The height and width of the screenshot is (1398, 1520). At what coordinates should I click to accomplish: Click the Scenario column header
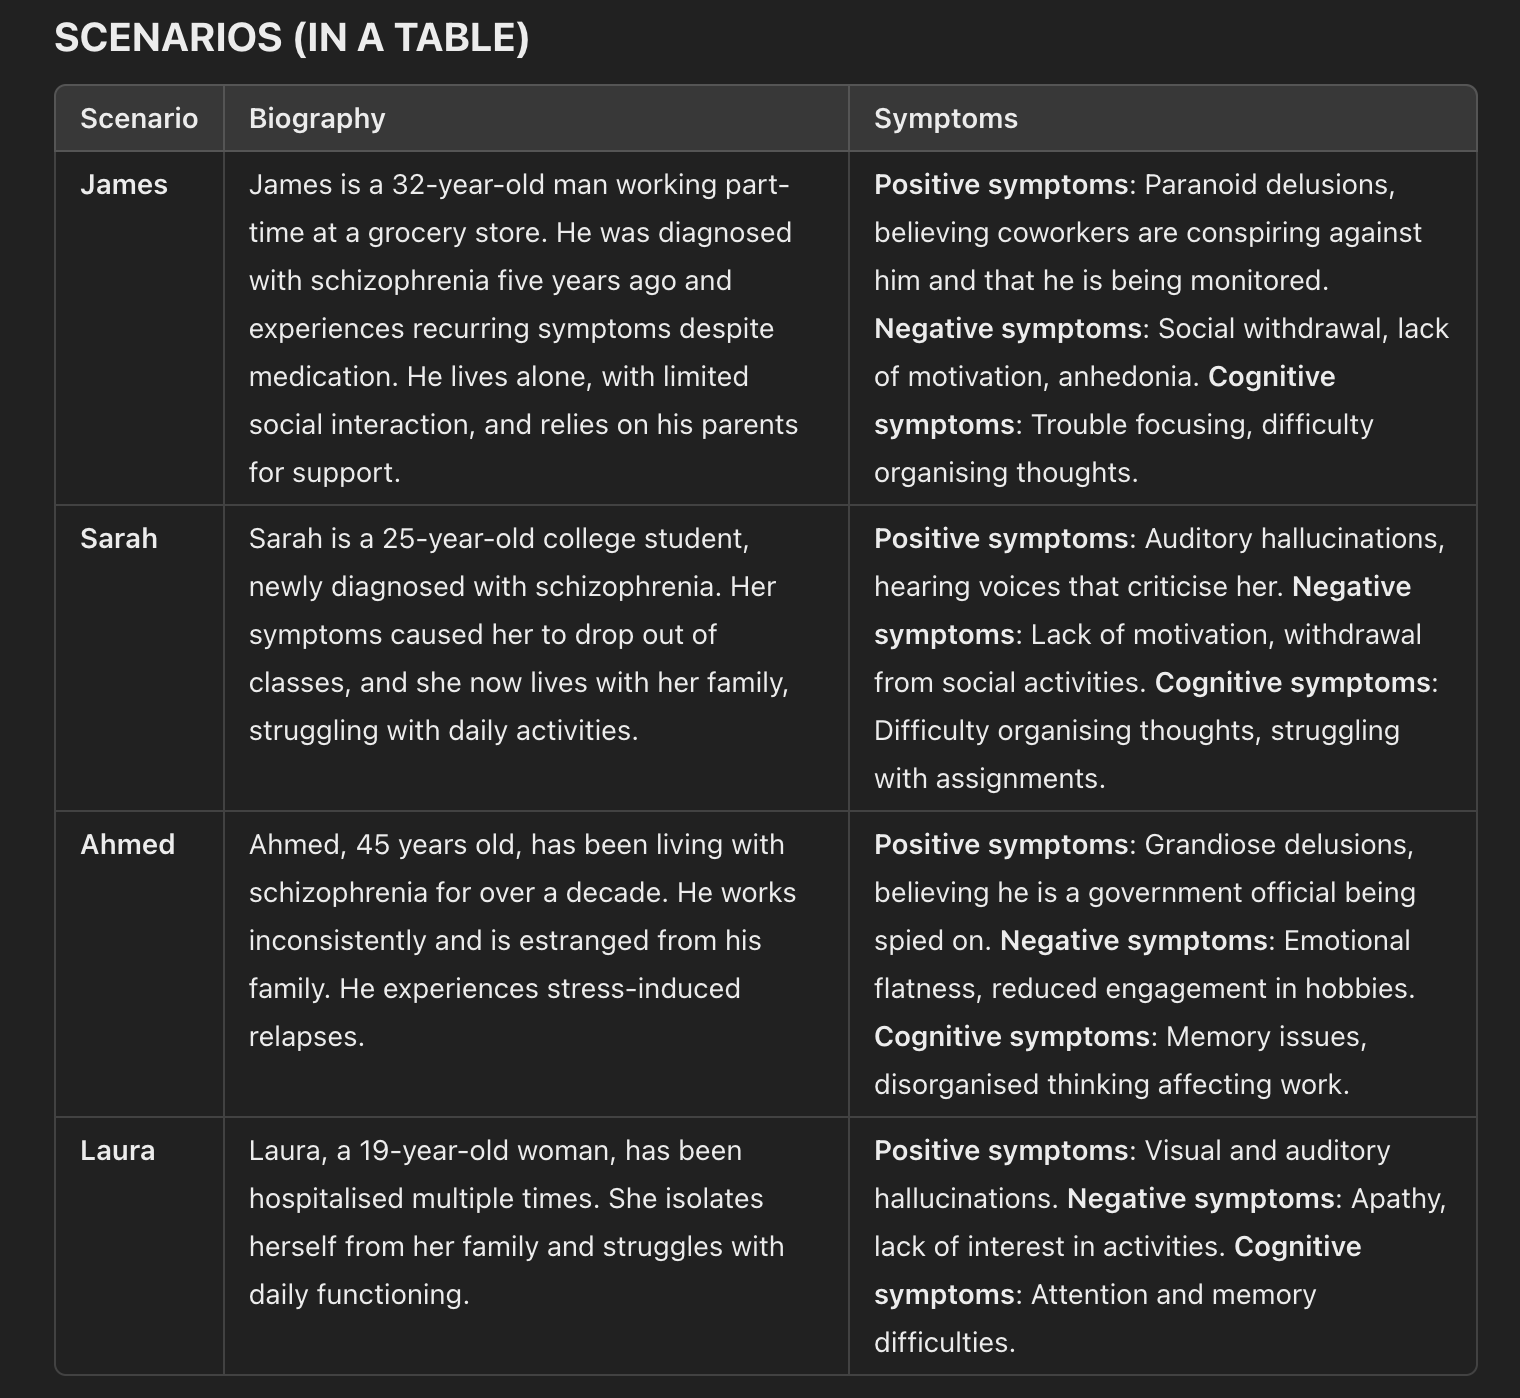click(139, 118)
